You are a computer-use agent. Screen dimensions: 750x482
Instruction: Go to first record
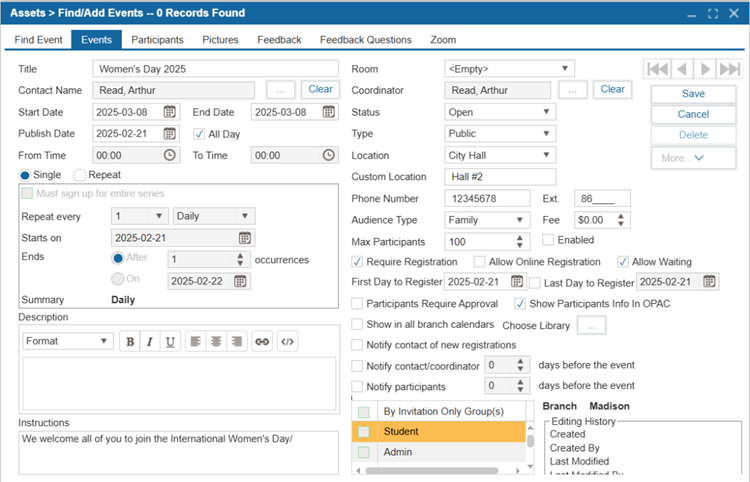tap(658, 69)
